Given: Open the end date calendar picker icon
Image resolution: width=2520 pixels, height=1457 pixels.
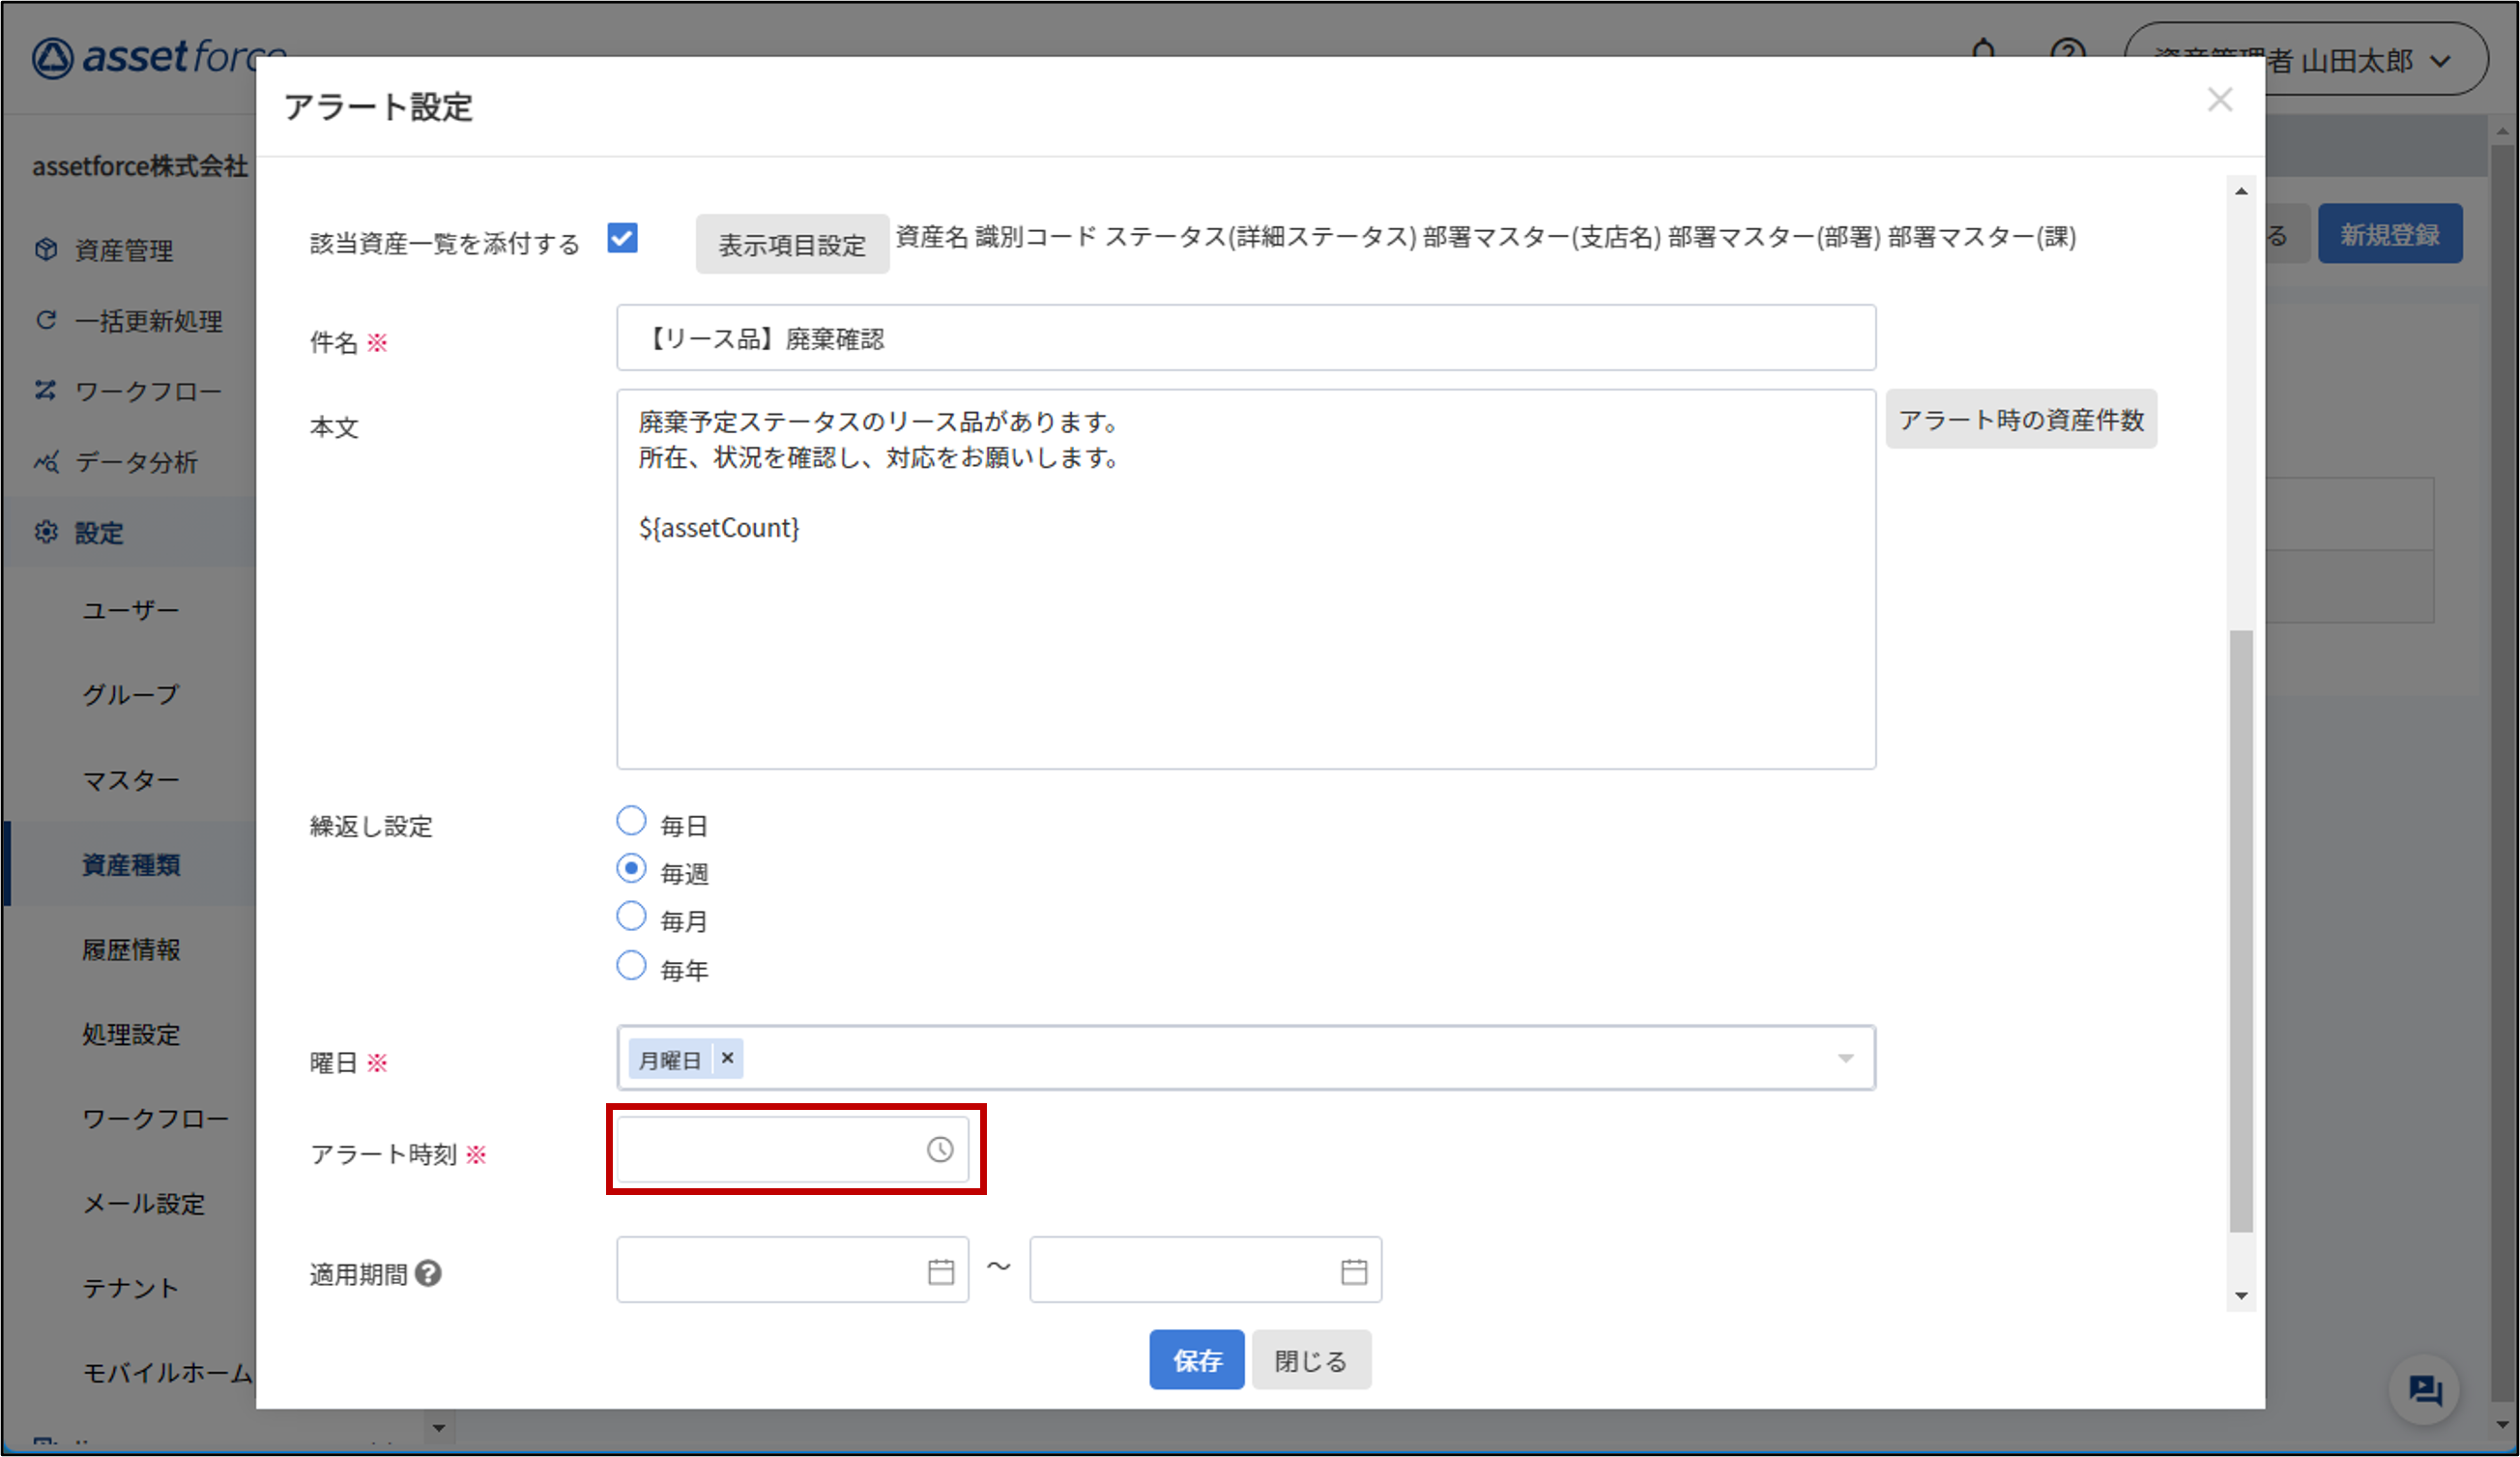Looking at the screenshot, I should tap(1353, 1271).
